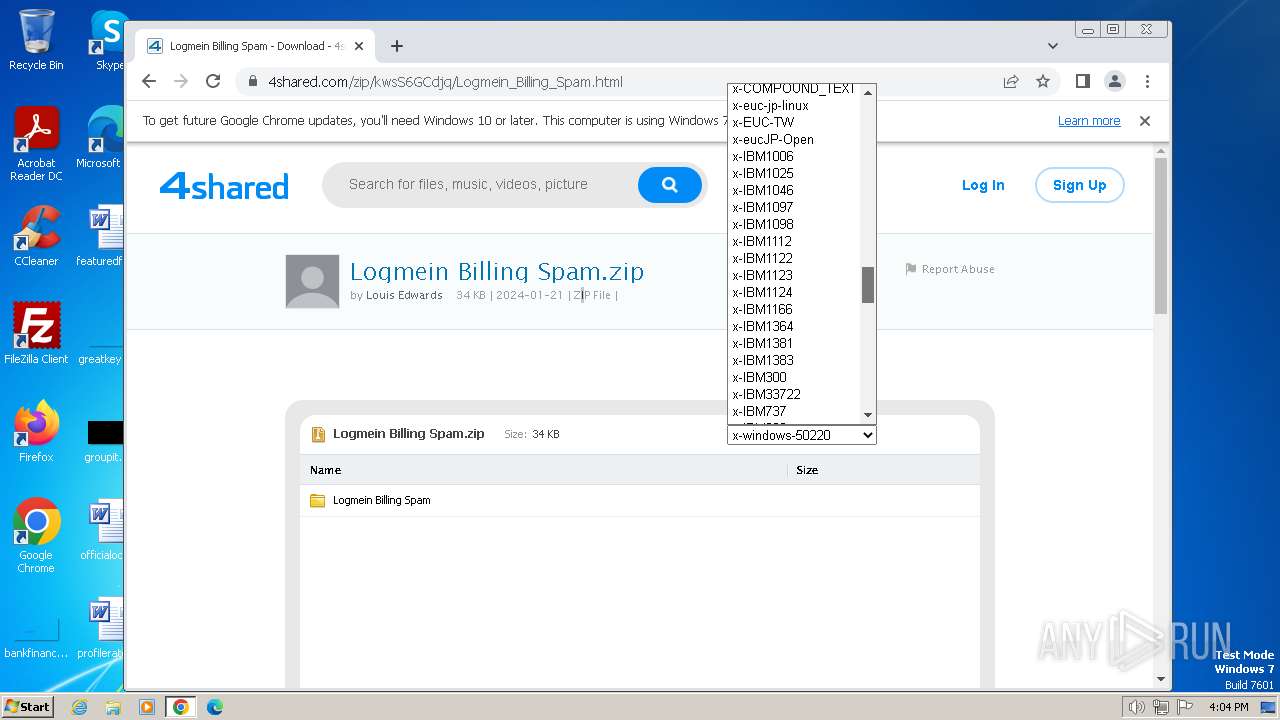Image resolution: width=1280 pixels, height=720 pixels.
Task: Open the Chrome profile avatar icon
Action: (x=1115, y=82)
